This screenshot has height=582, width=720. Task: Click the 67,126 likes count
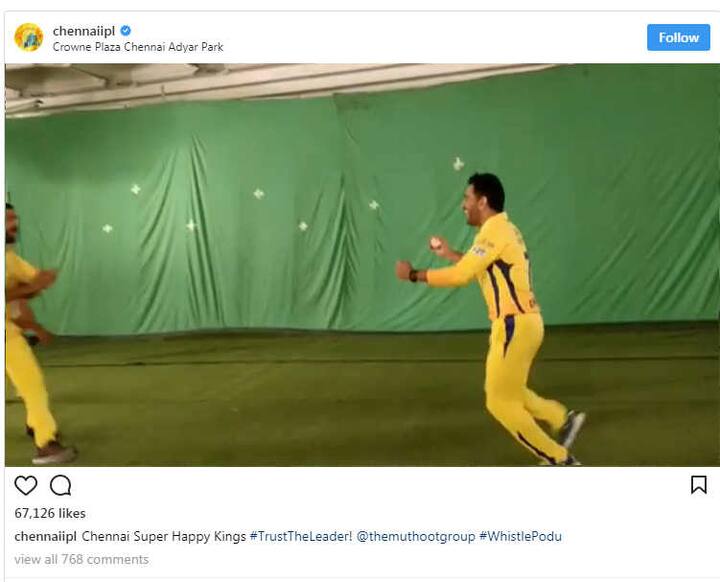click(x=50, y=513)
